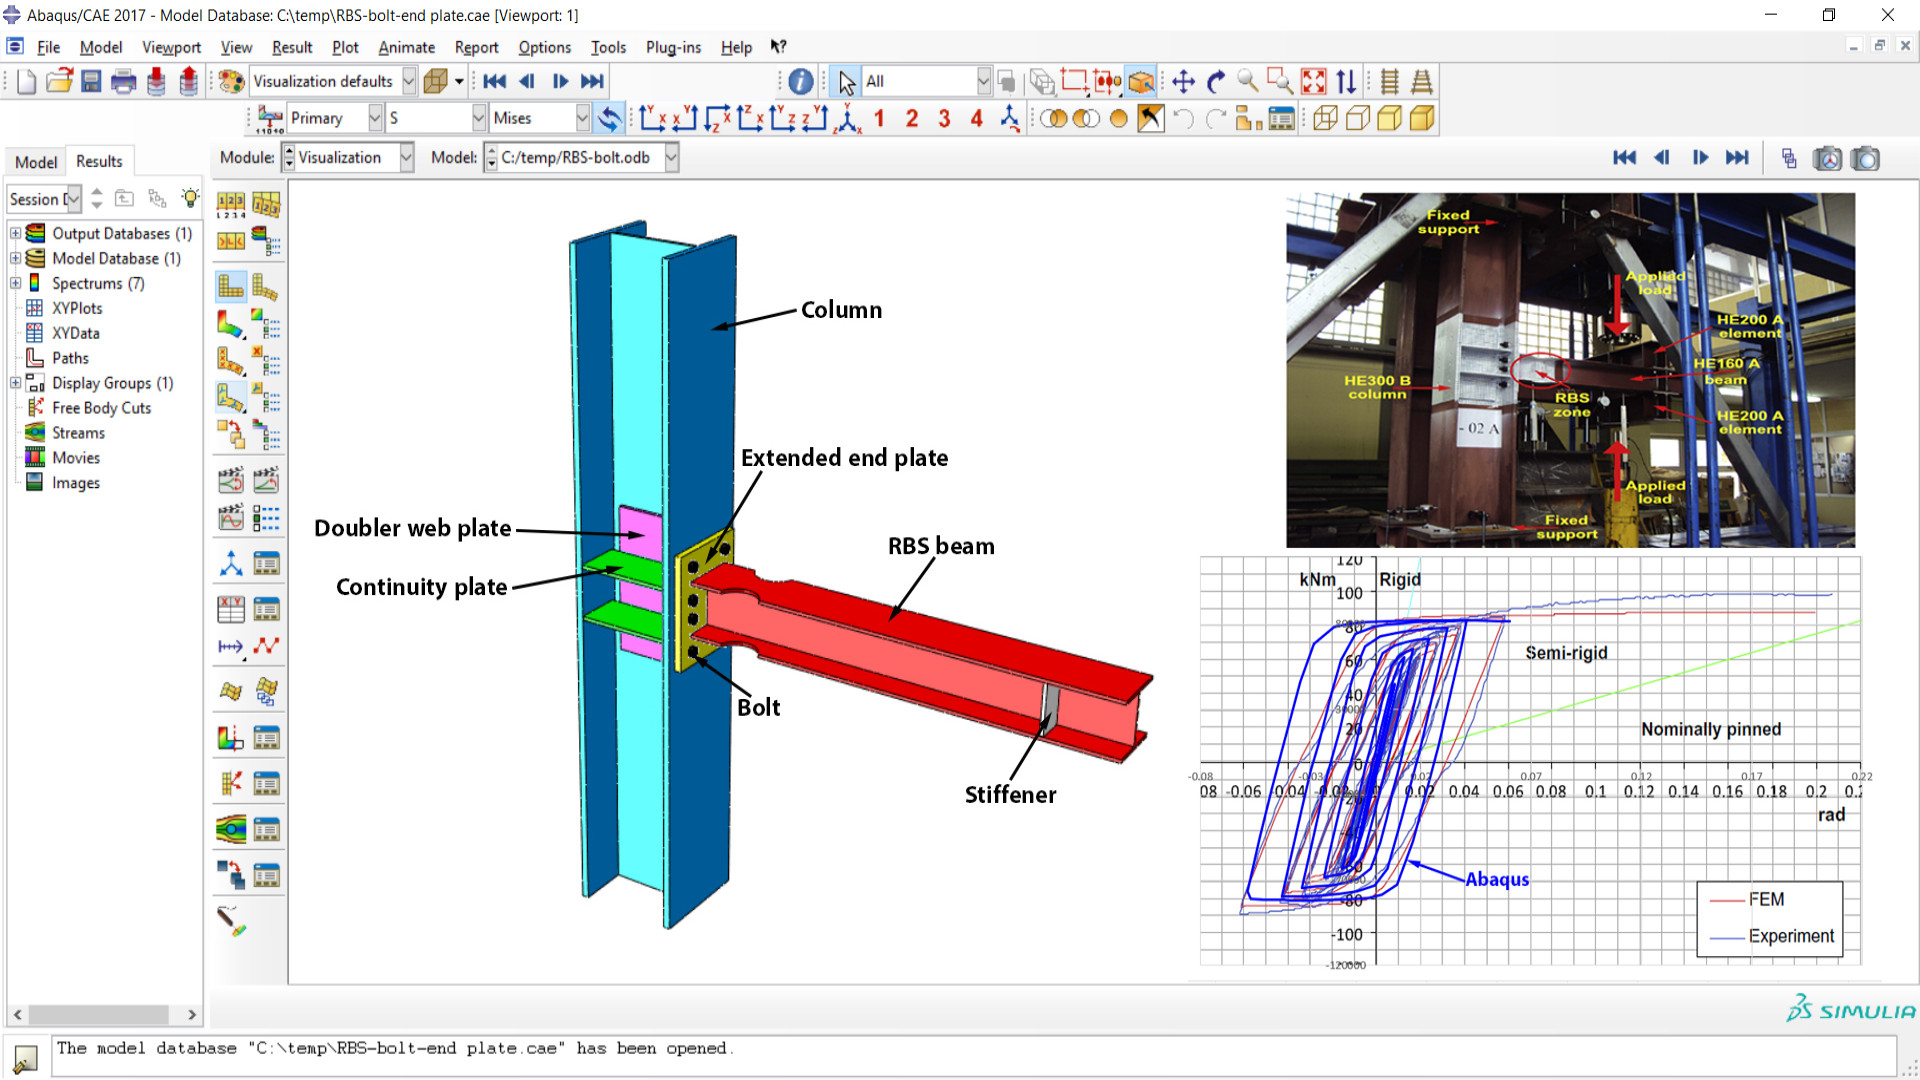Save the model database
Screen dimensions: 1920x1080
click(x=91, y=82)
